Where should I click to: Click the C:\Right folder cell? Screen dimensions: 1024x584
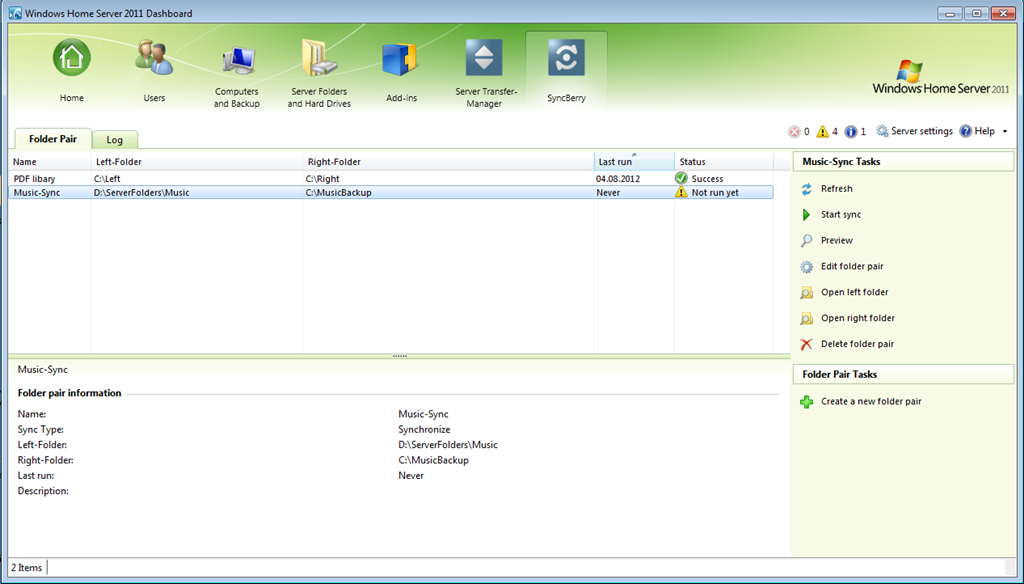pos(323,178)
